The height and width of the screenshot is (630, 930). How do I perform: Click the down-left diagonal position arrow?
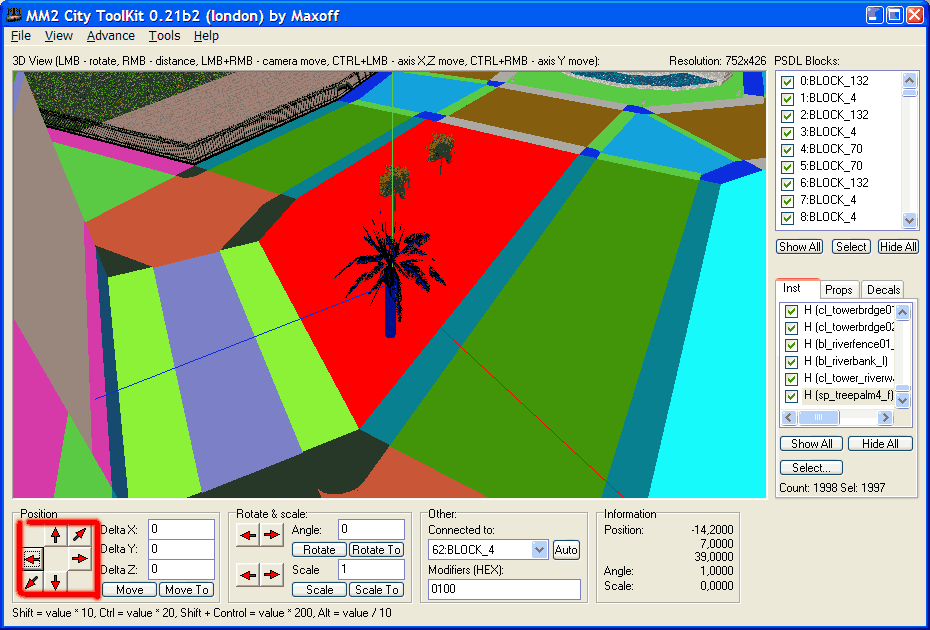pyautogui.click(x=32, y=581)
